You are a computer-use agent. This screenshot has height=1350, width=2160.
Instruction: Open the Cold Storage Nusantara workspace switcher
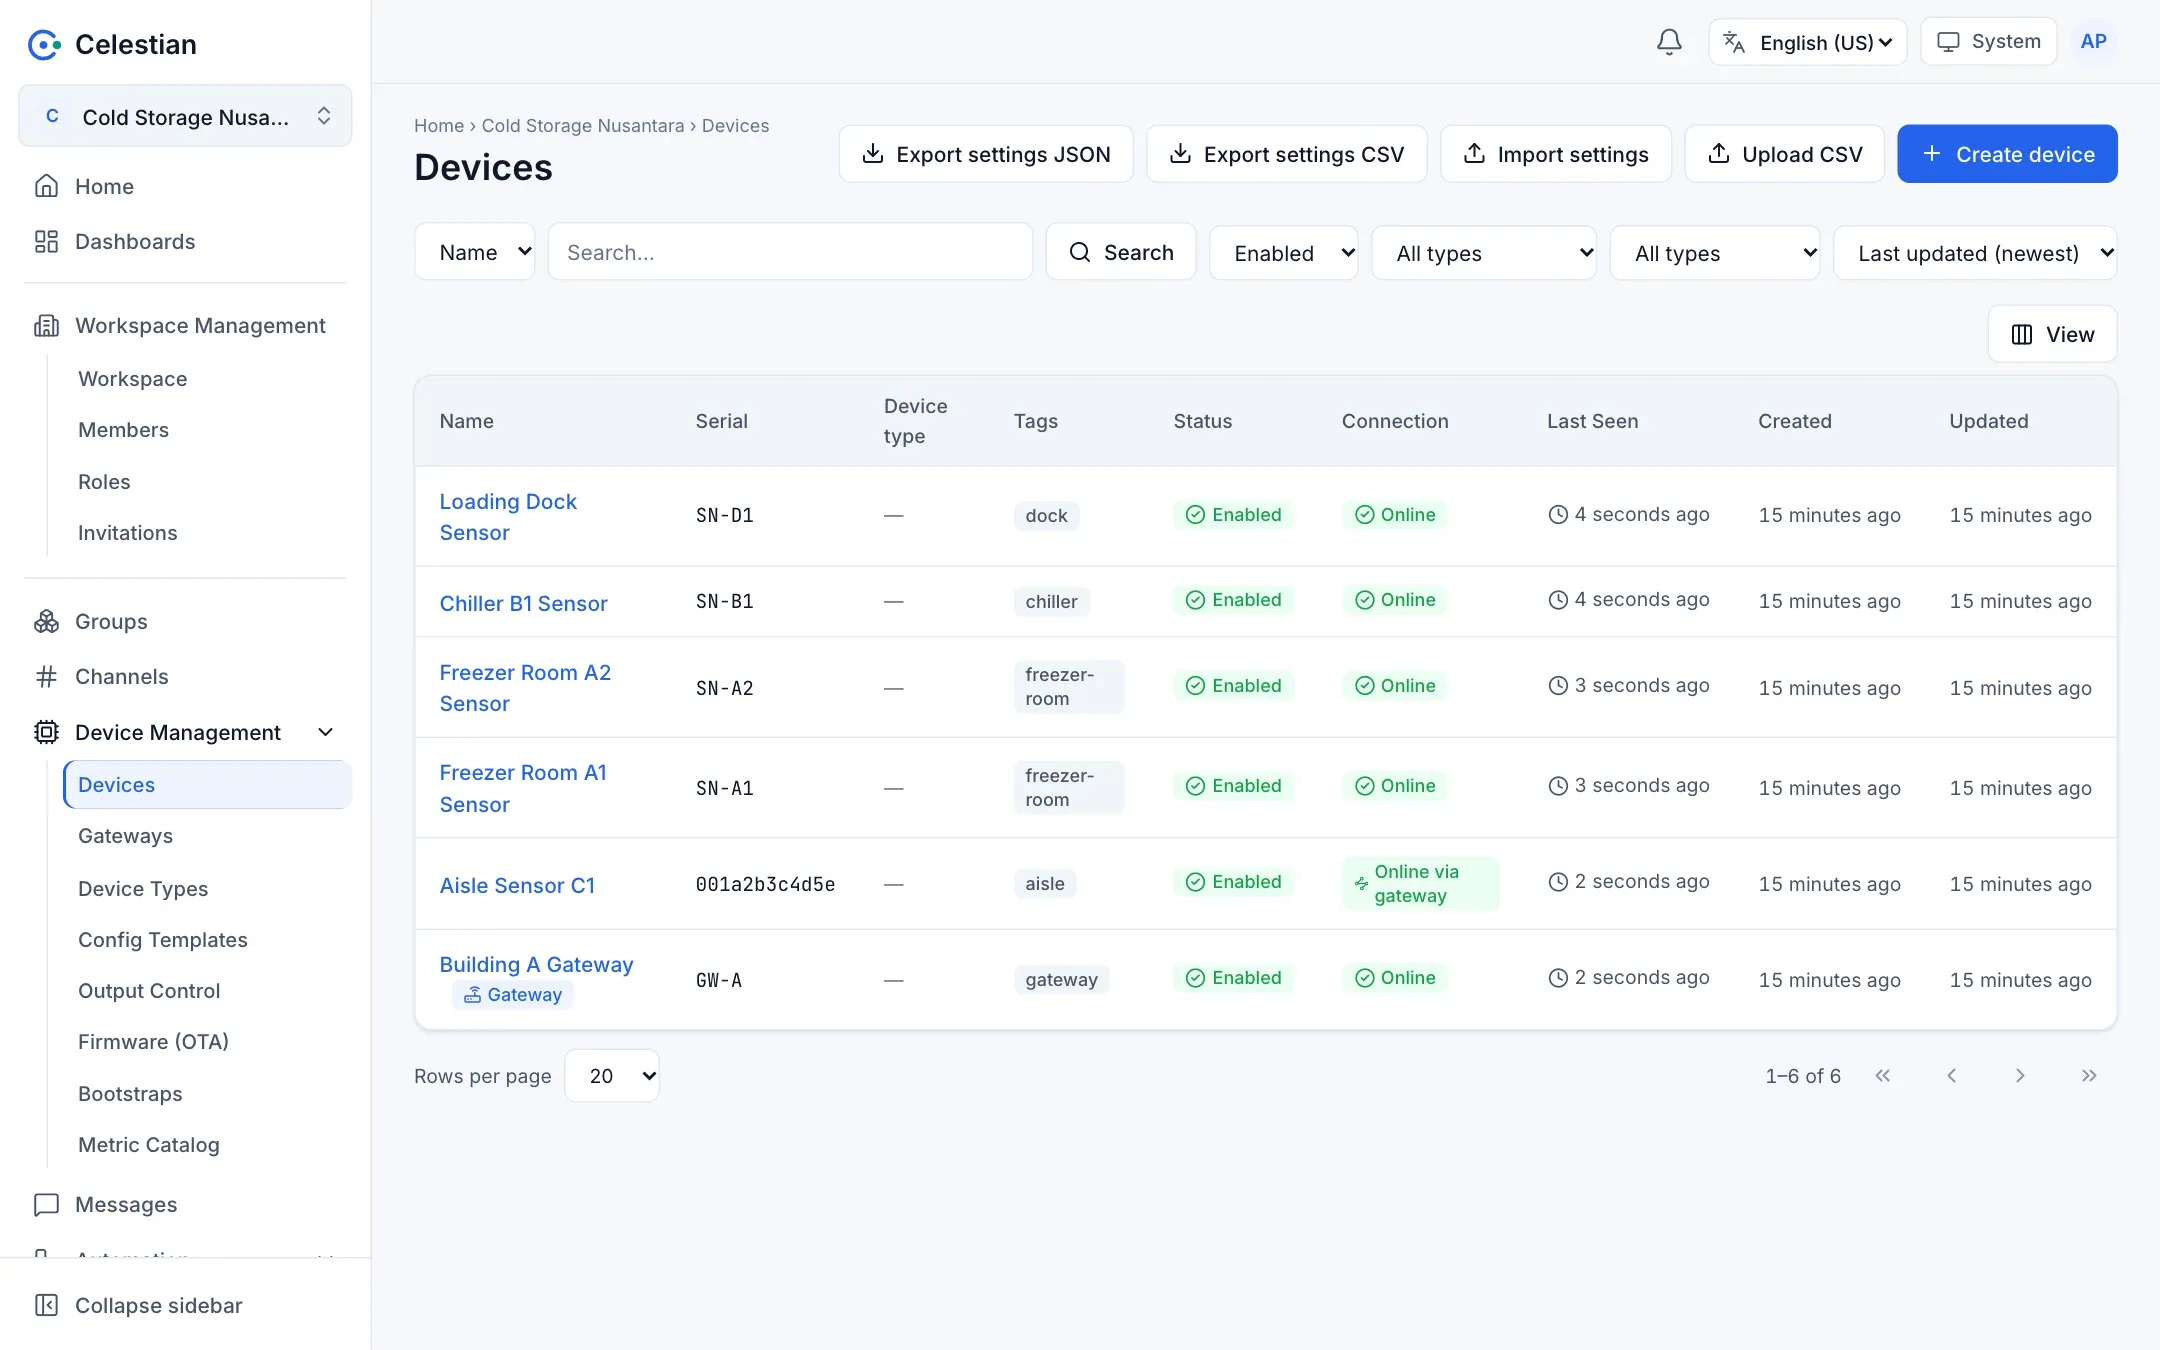coord(185,116)
